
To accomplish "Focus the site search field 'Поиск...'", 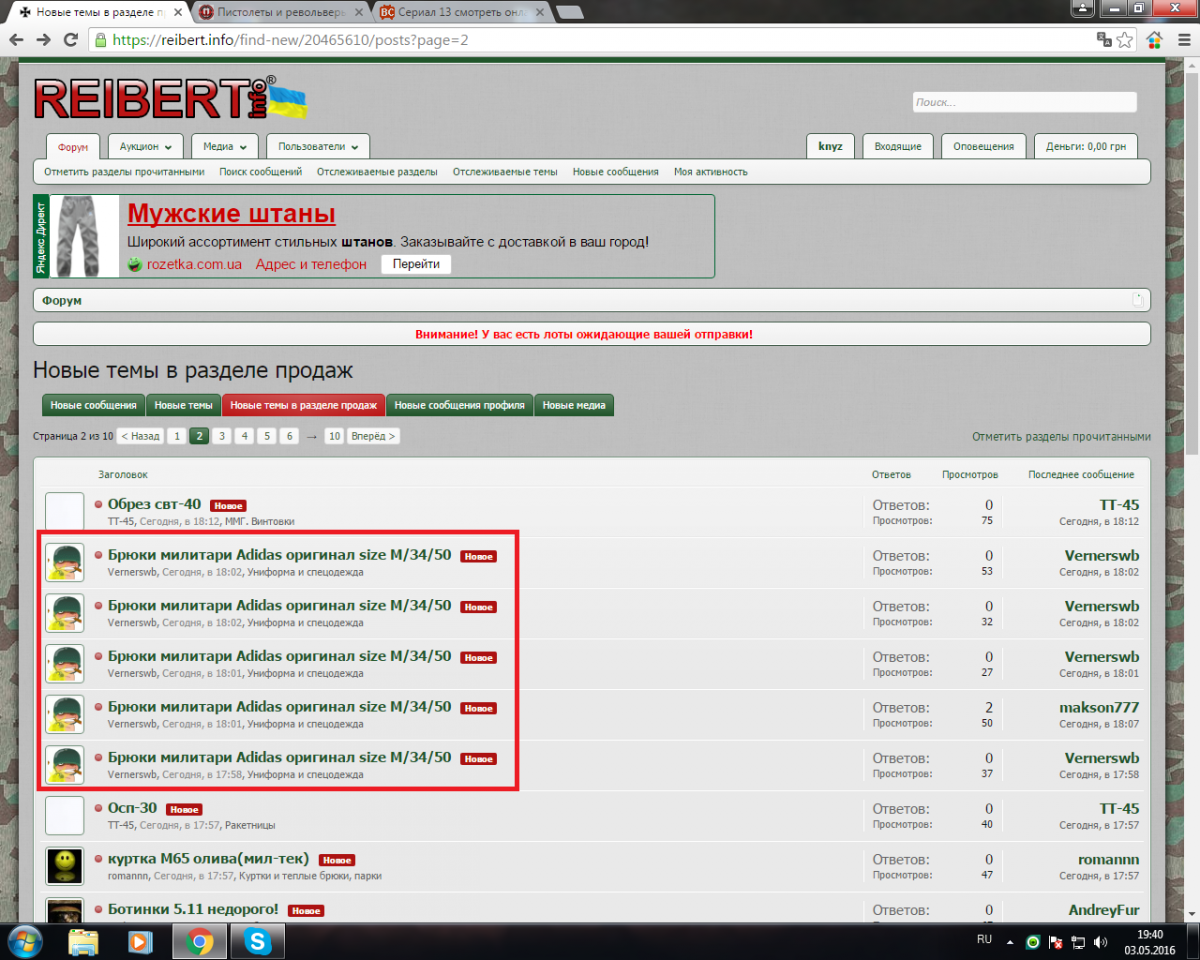I will (1024, 102).
